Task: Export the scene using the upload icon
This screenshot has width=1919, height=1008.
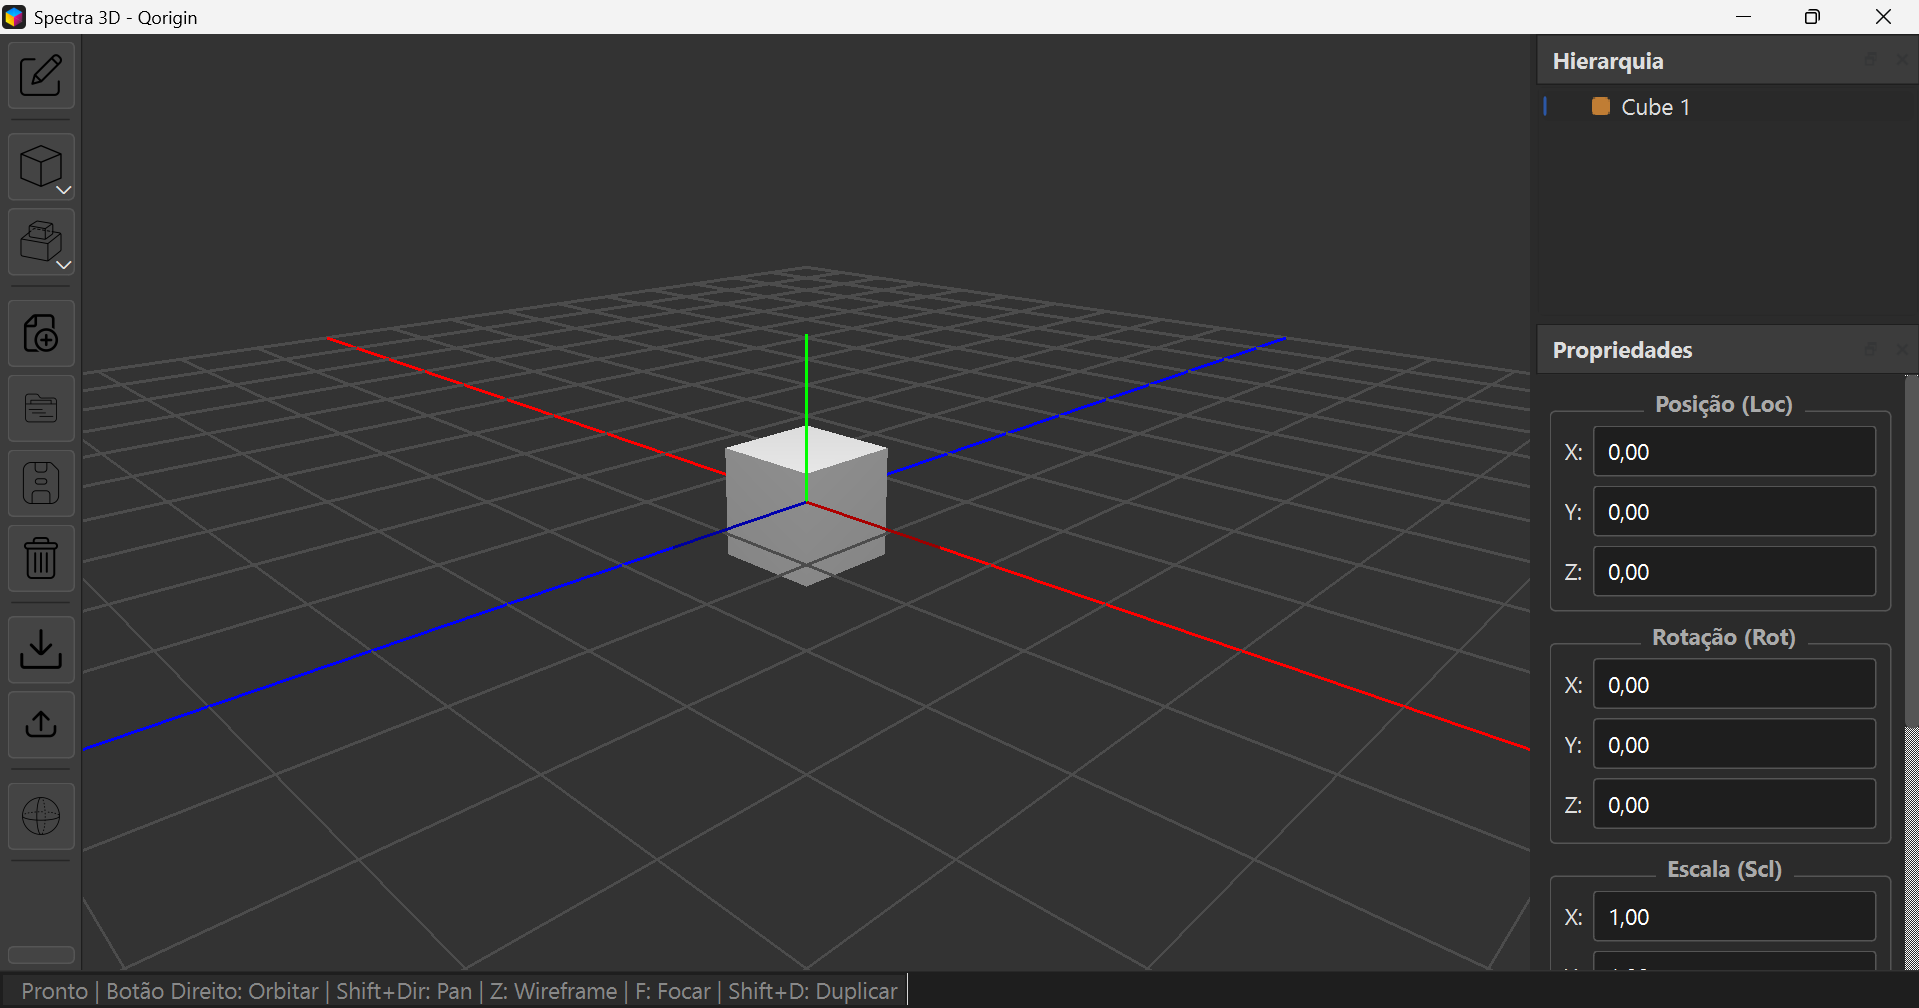Action: pos(41,724)
